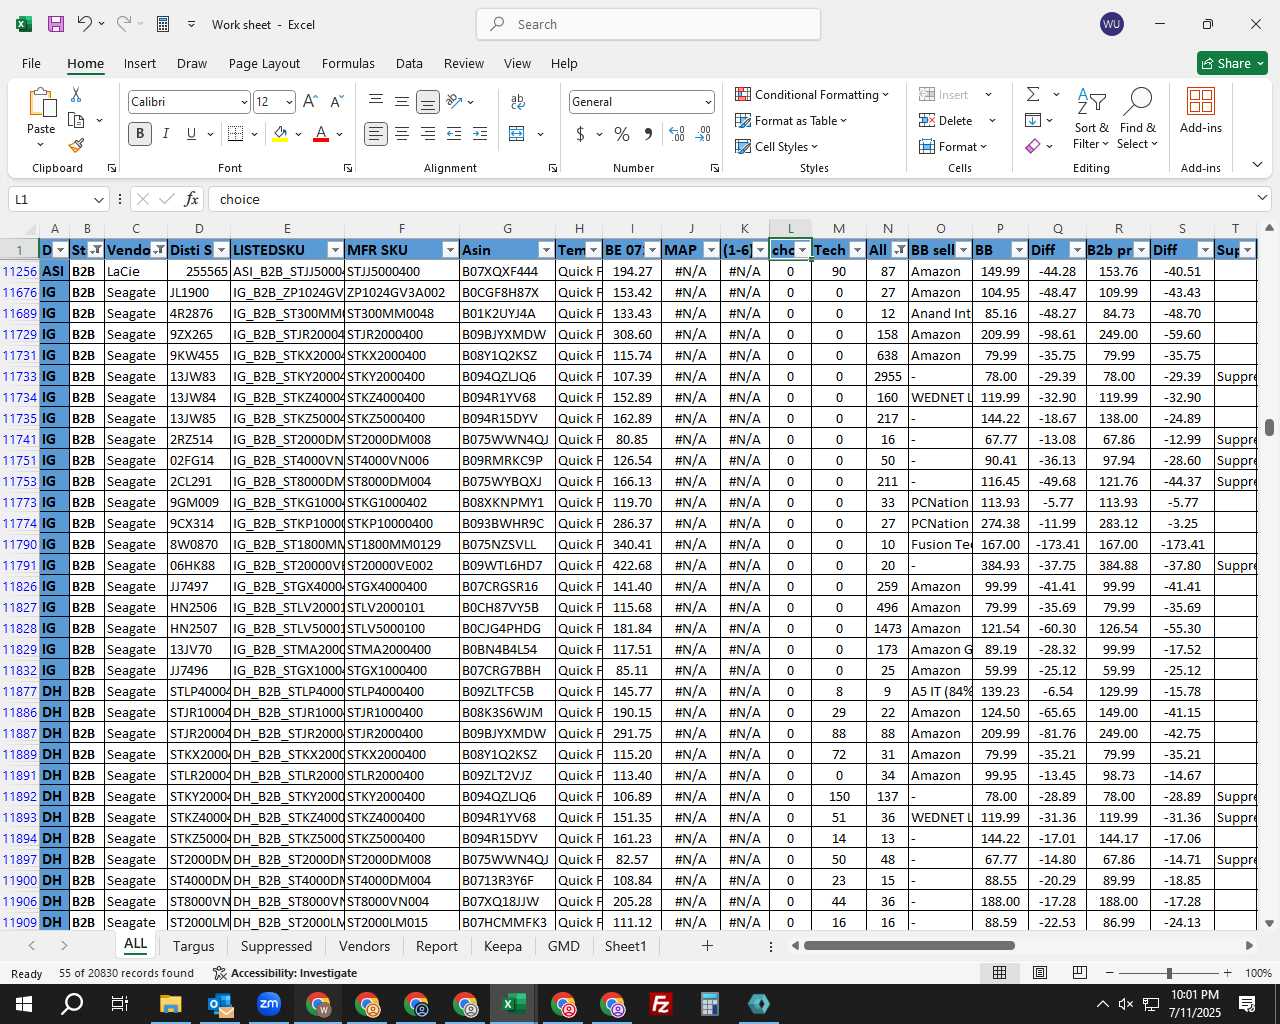
Task: Click Accessibility: Investigate in status bar
Action: (285, 973)
